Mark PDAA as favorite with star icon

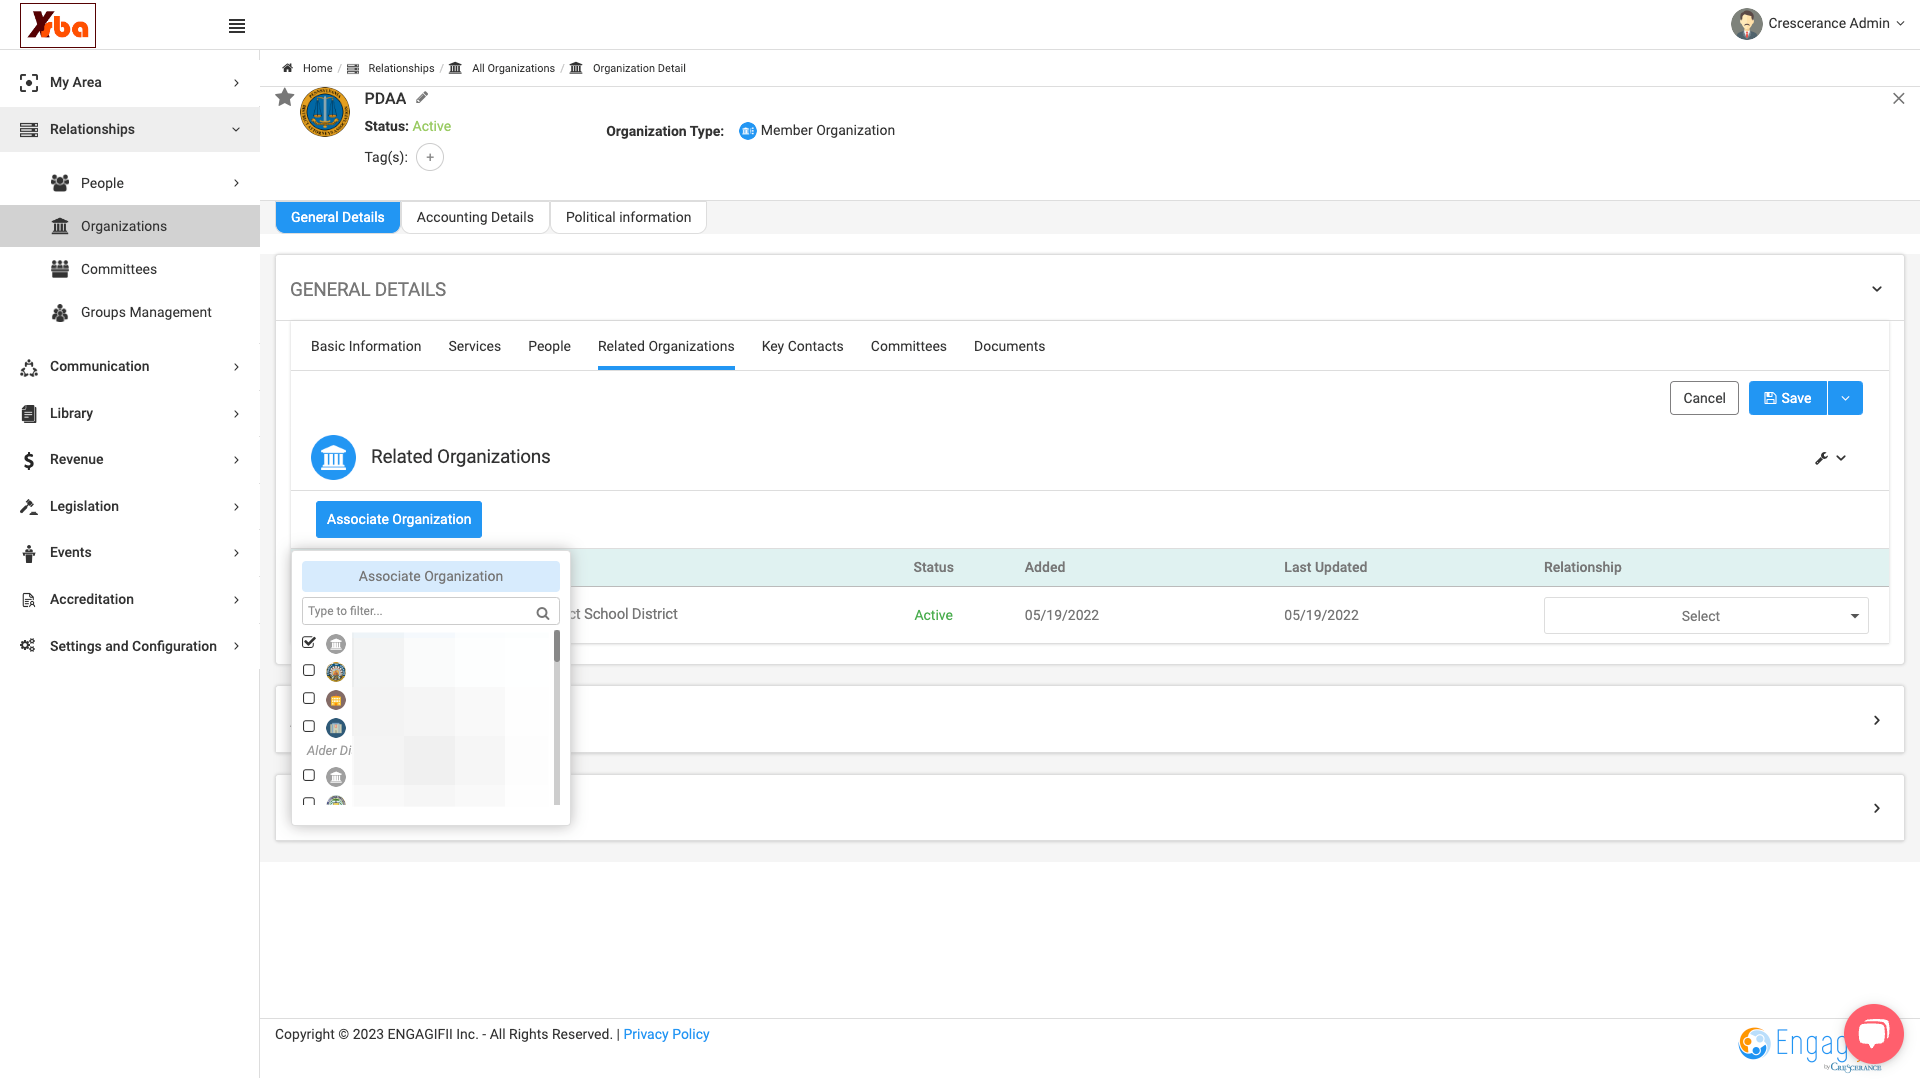[285, 97]
